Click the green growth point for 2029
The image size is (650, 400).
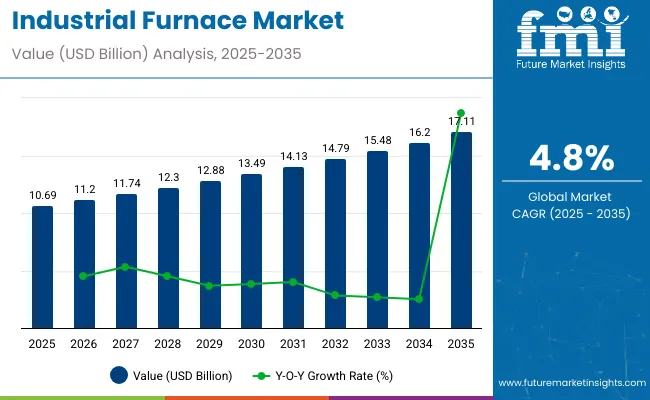coord(209,286)
